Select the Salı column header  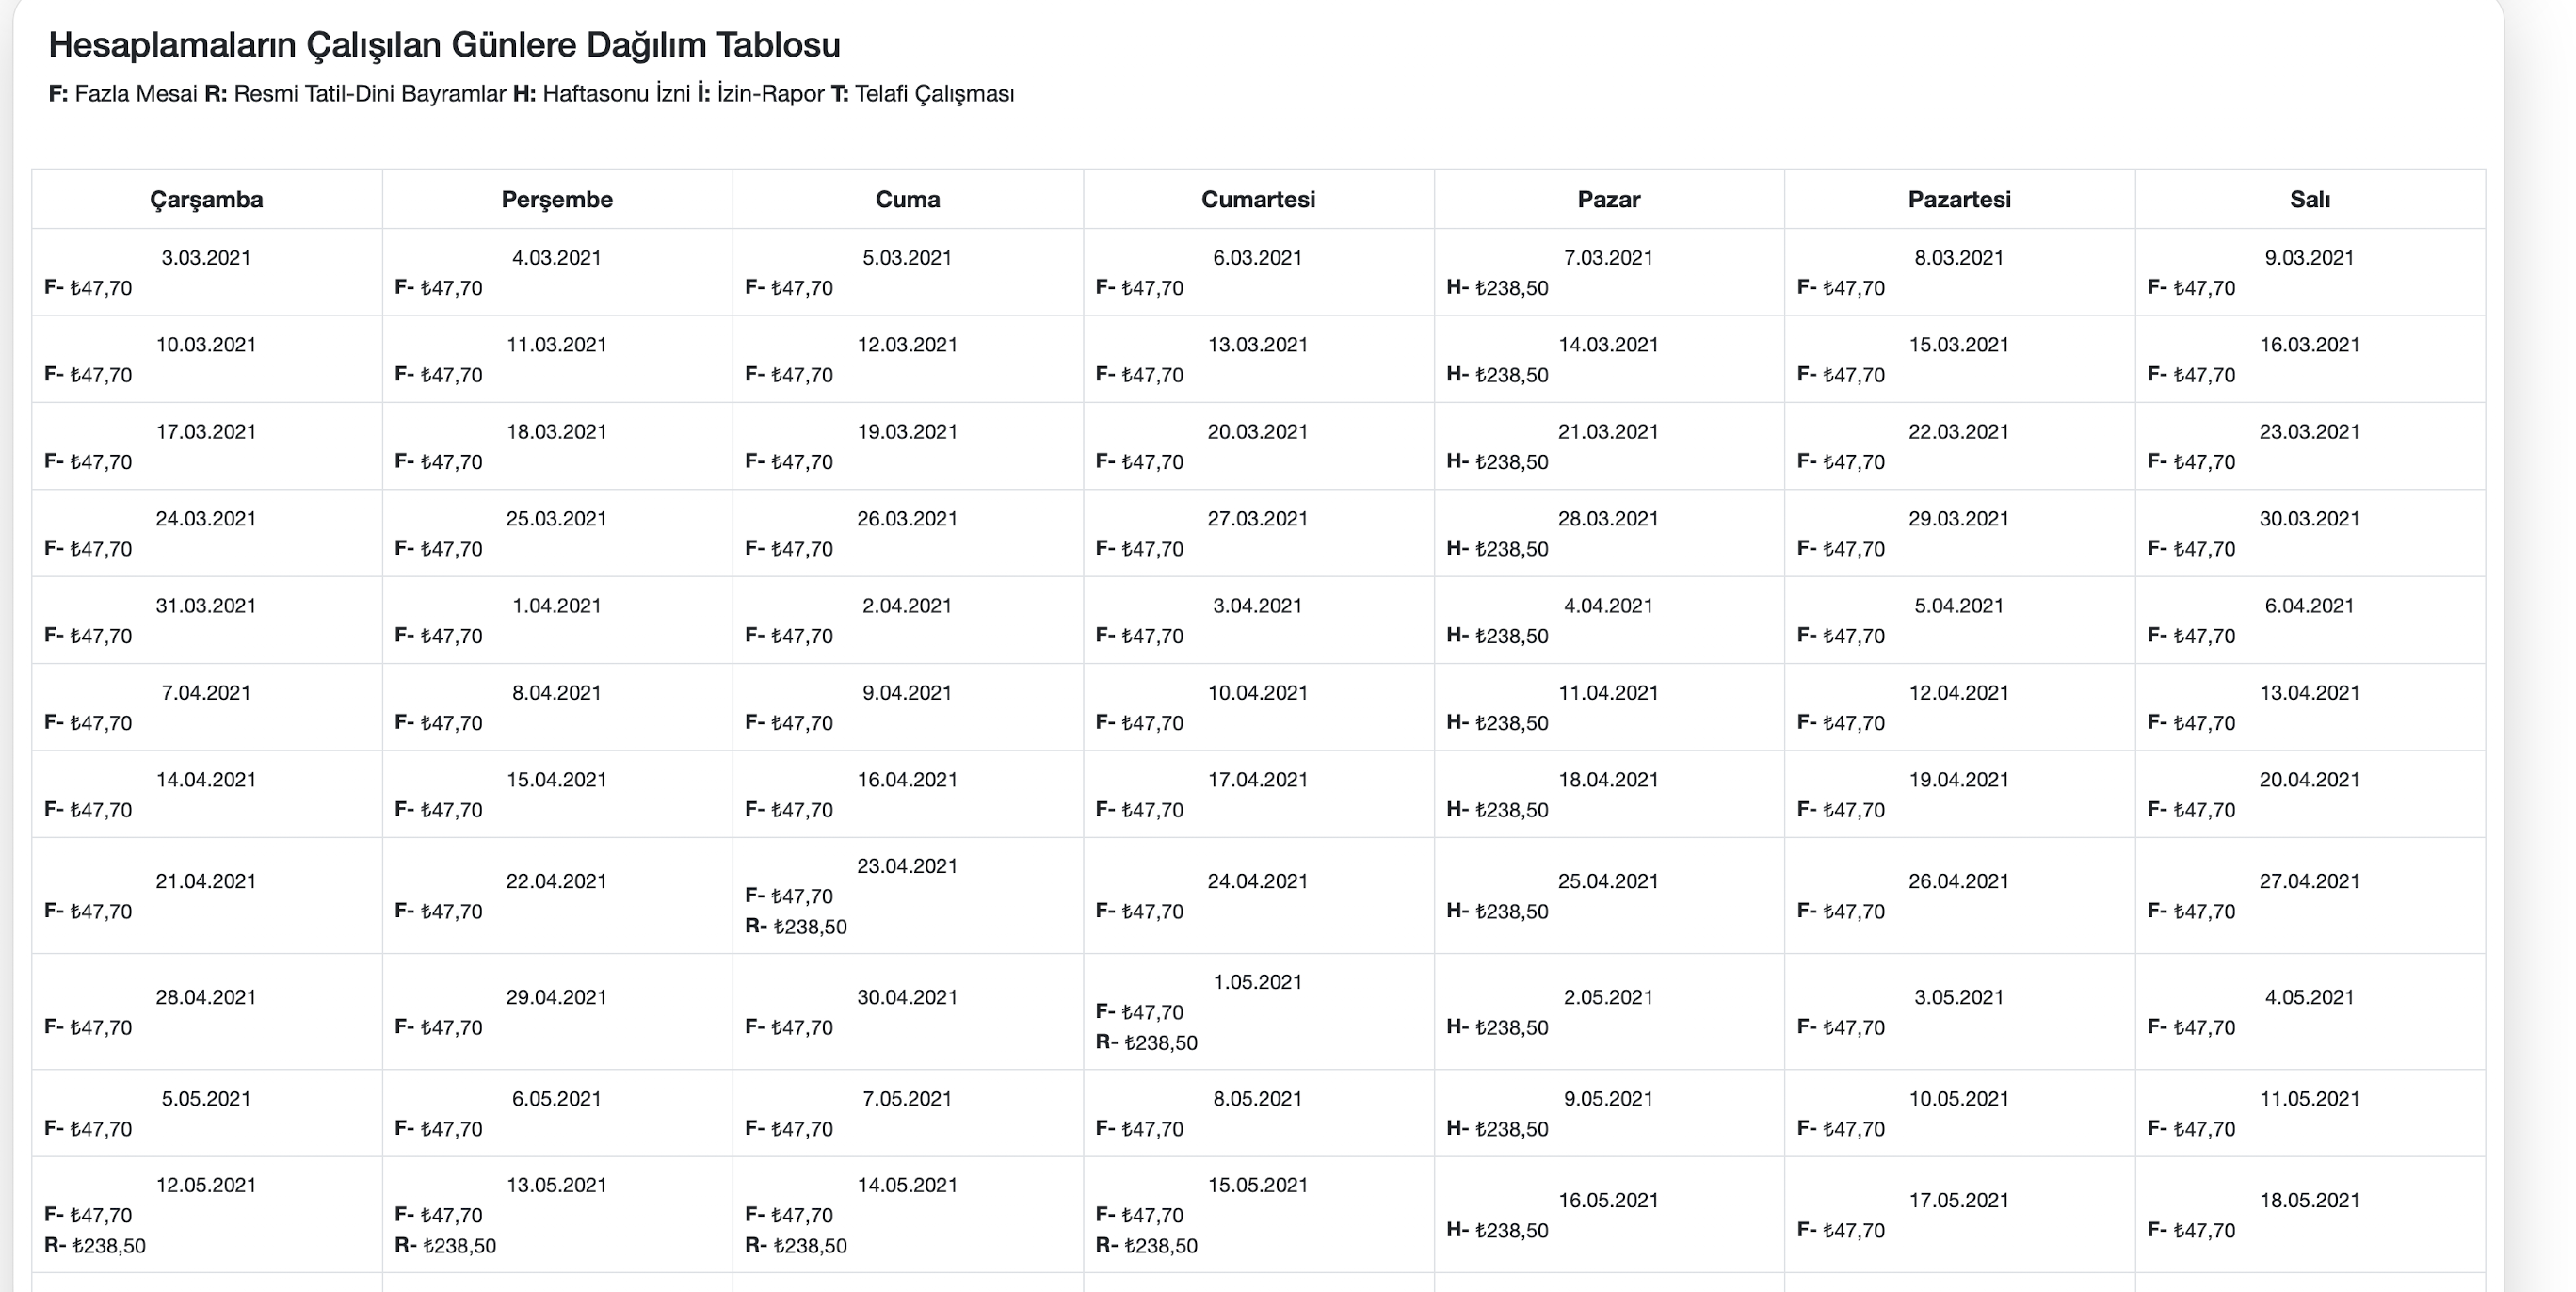tap(2309, 199)
